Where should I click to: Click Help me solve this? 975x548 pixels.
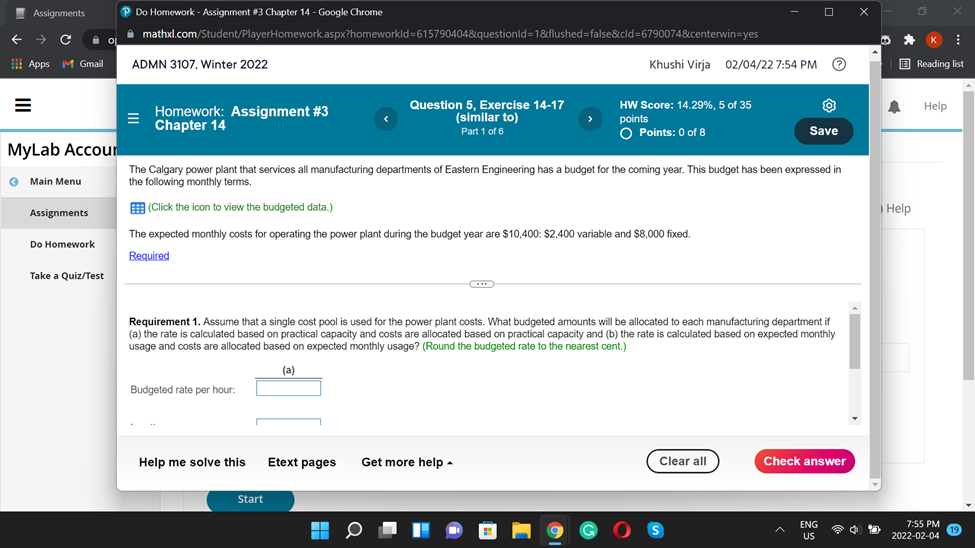(x=192, y=462)
